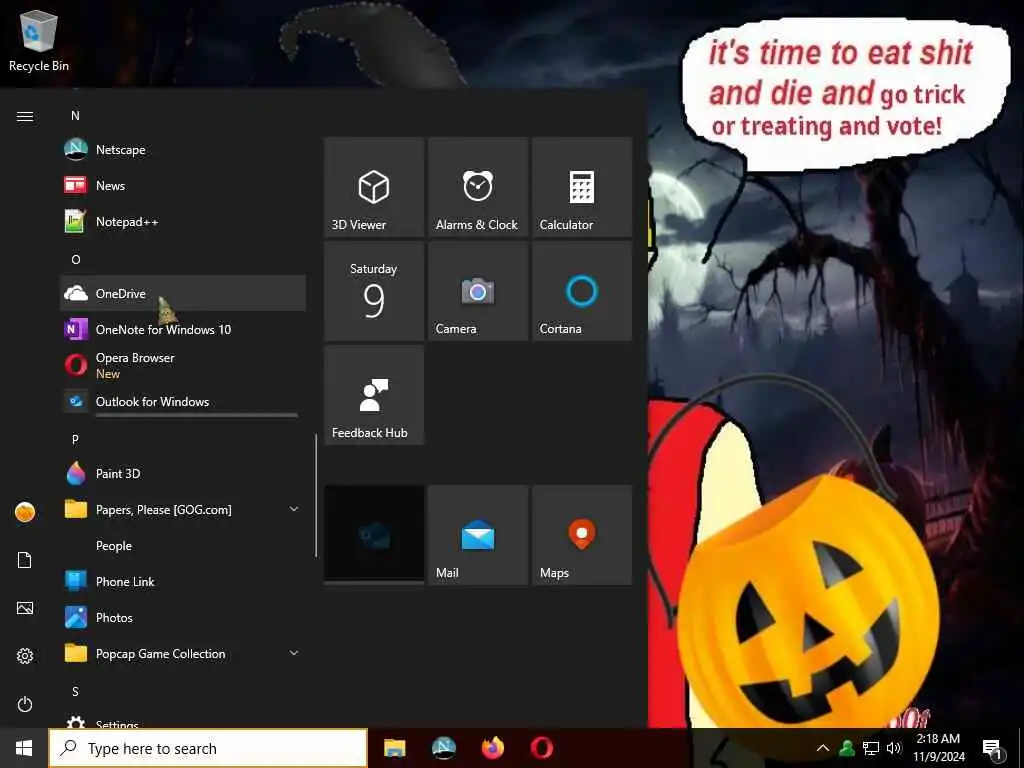Open the Calculator tile
Screen dimensions: 1024x768
582,187
